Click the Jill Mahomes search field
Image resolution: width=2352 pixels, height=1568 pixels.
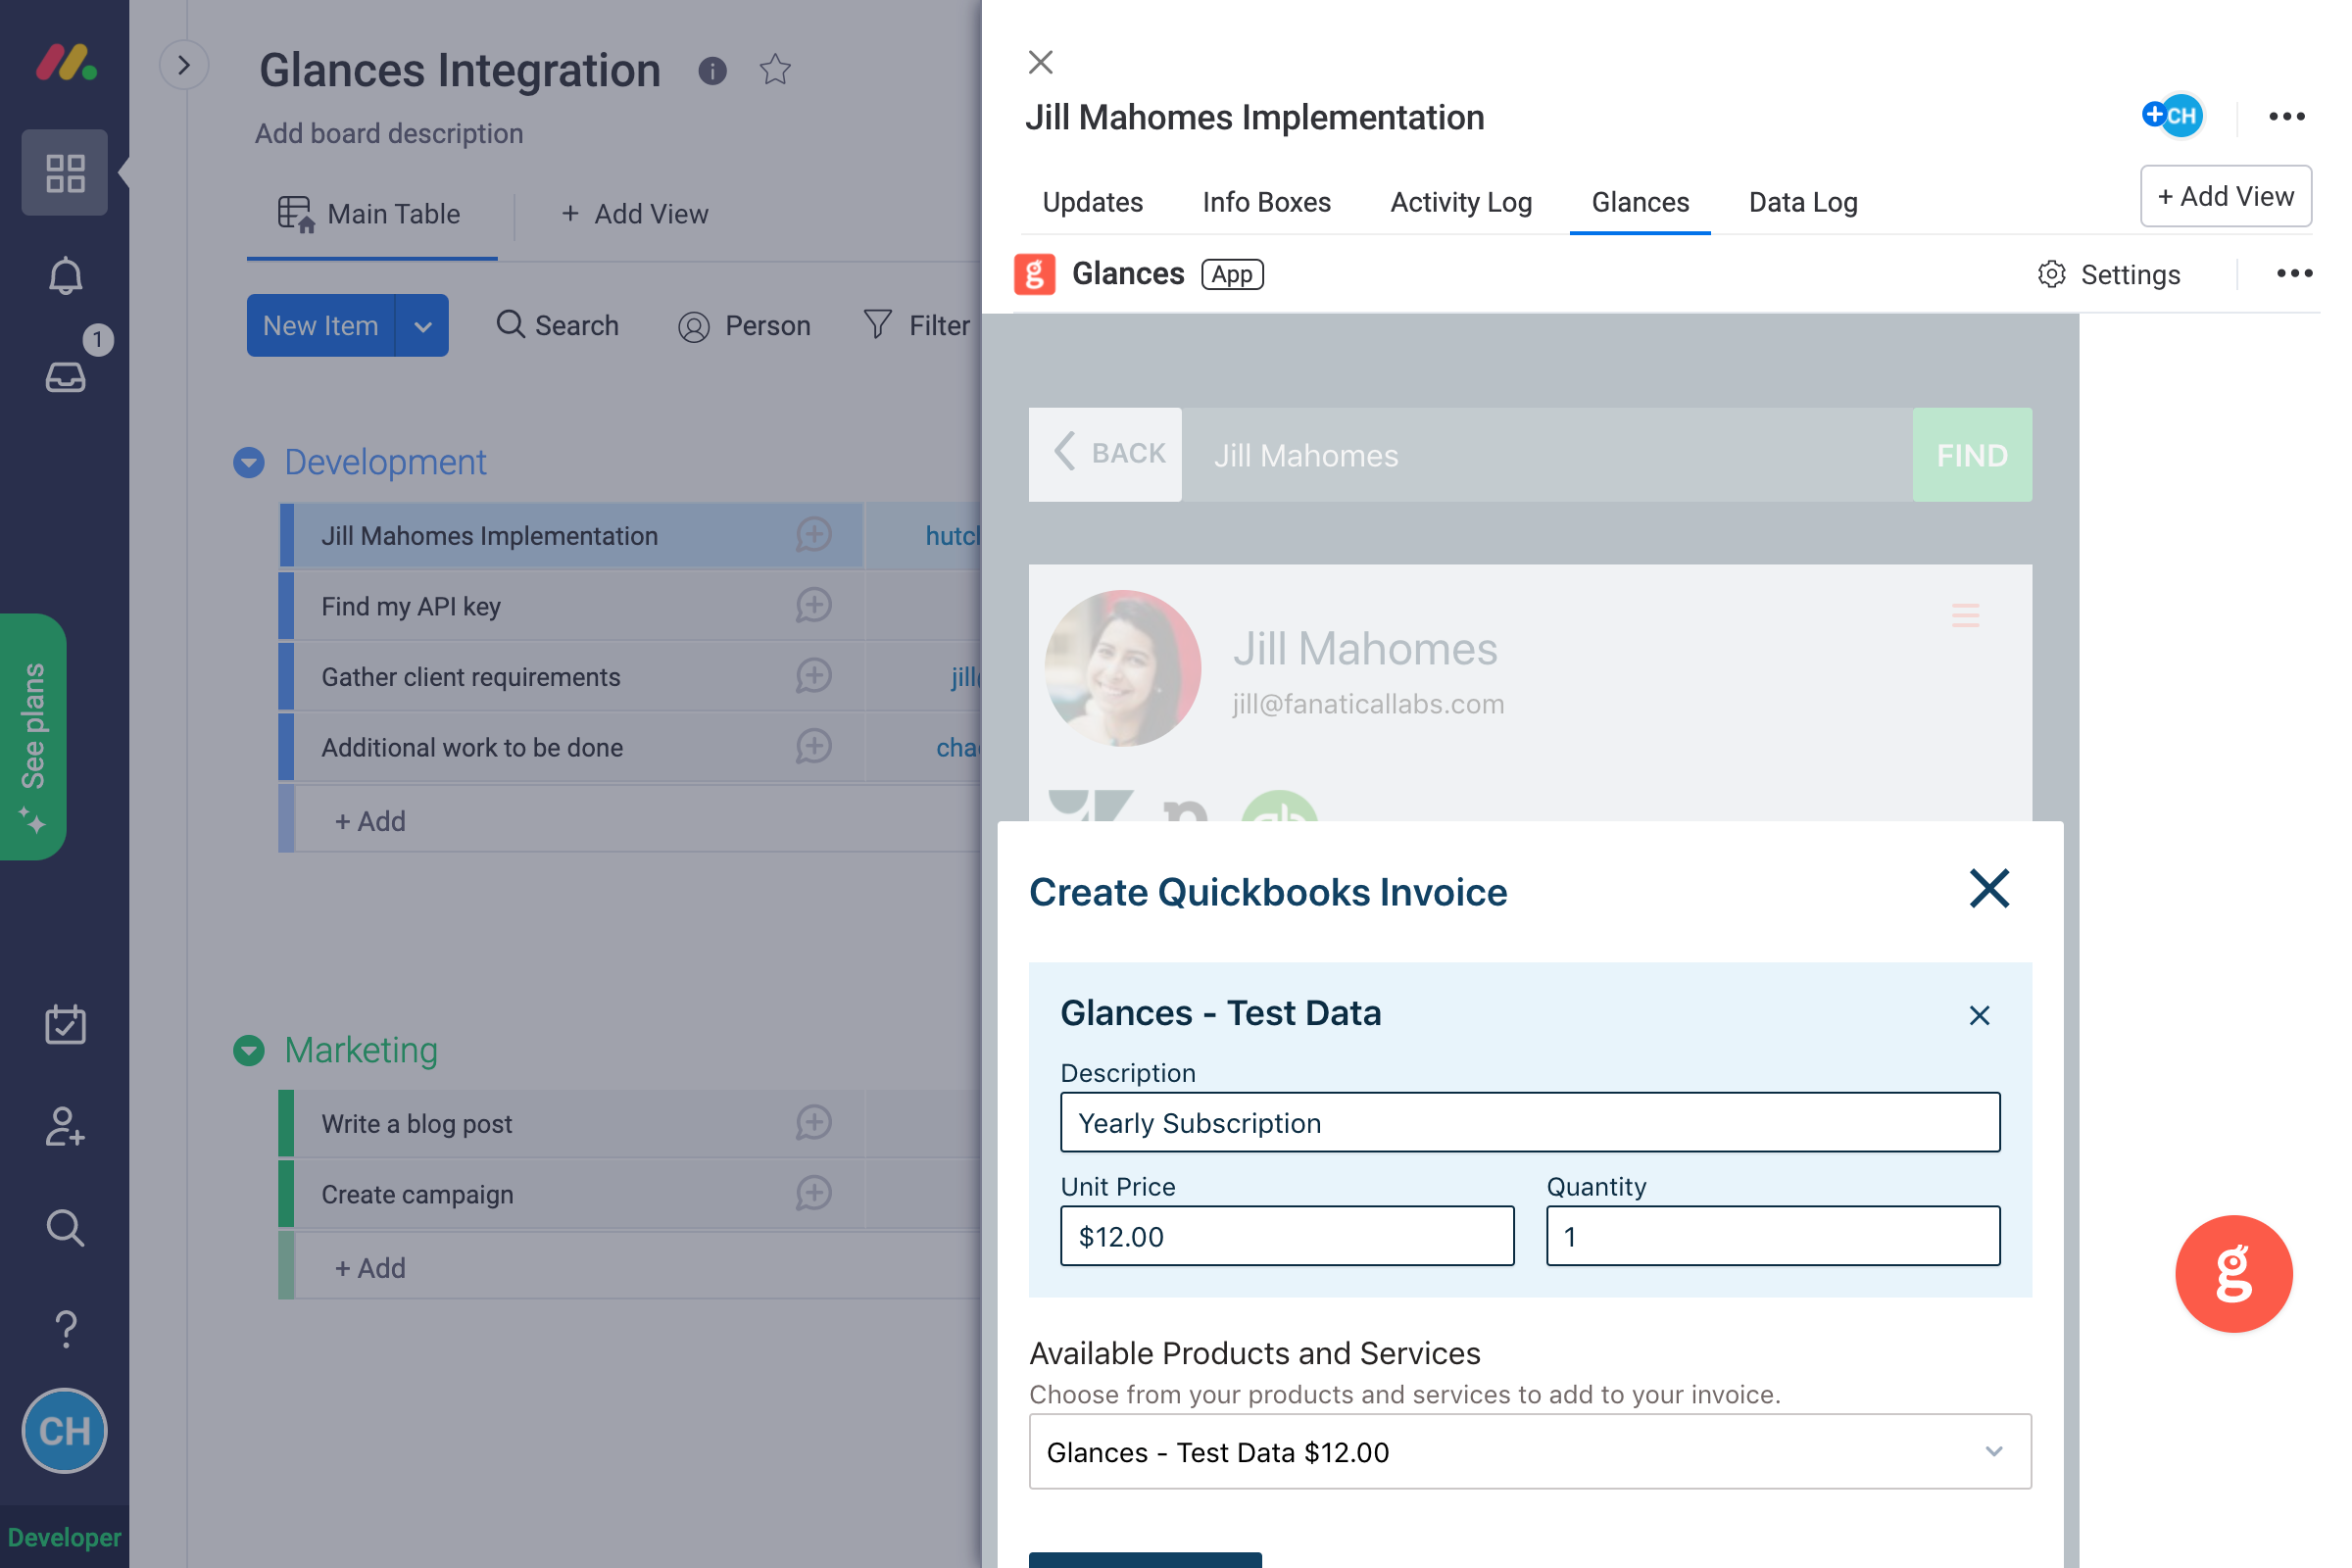point(1547,455)
